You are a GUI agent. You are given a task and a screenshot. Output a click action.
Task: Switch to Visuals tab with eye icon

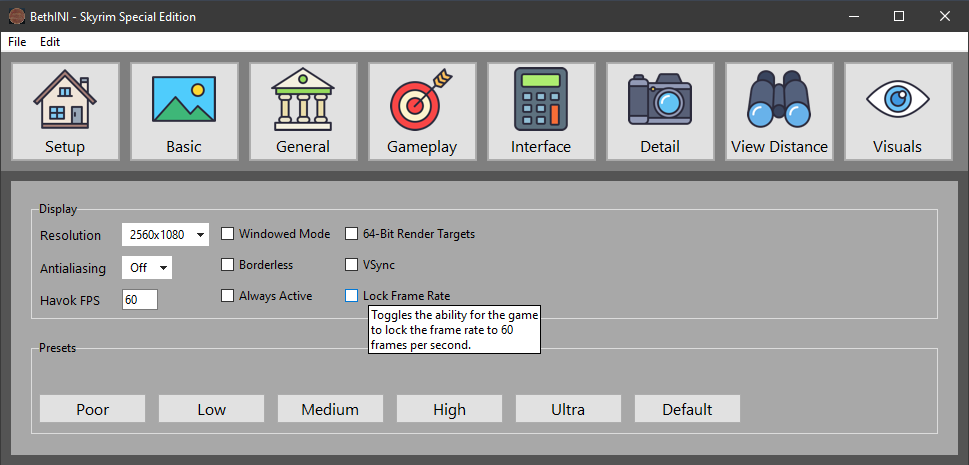(x=898, y=111)
